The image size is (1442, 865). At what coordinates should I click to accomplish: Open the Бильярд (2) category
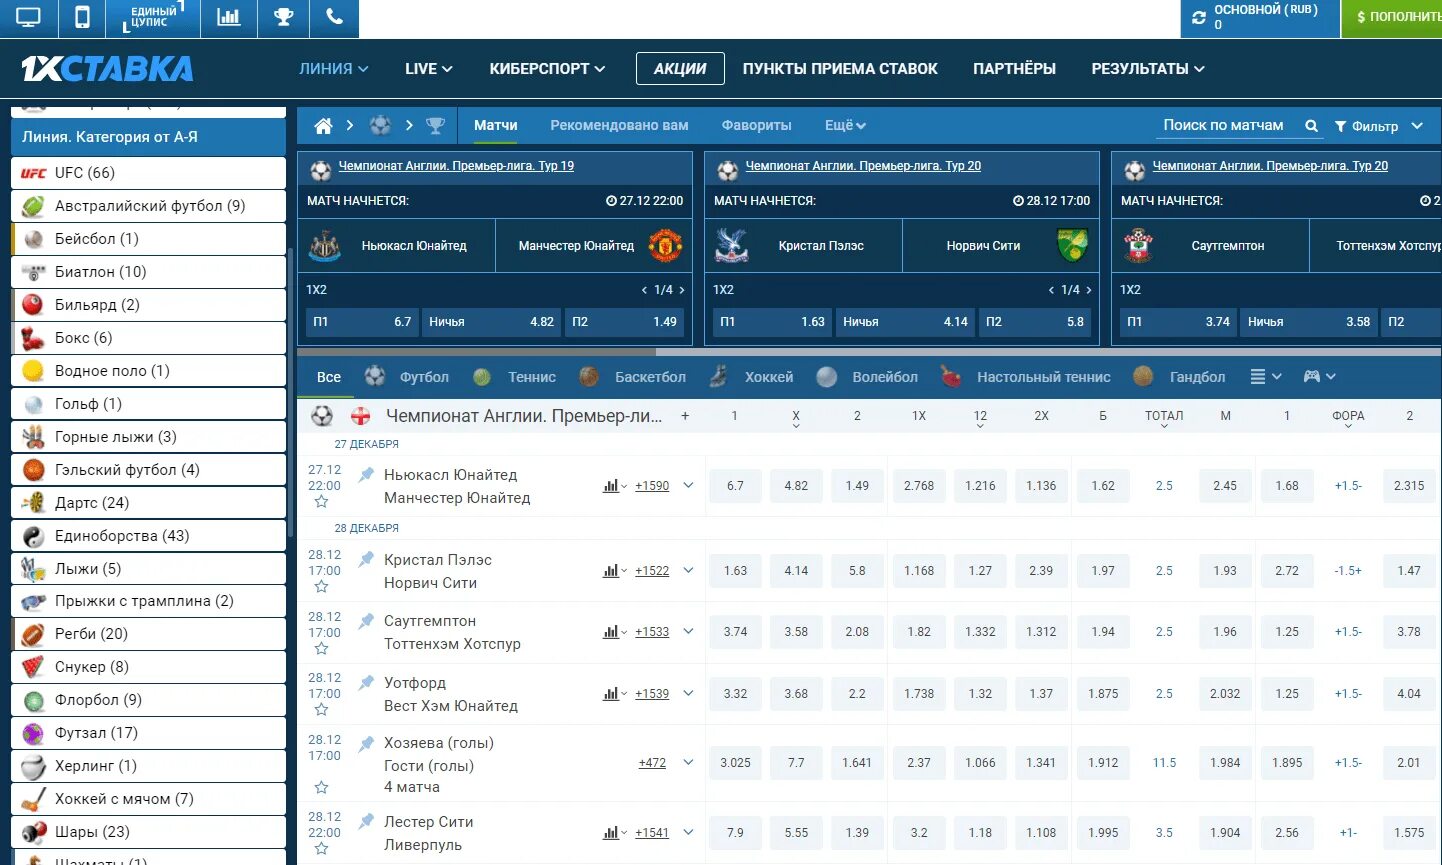[x=148, y=305]
